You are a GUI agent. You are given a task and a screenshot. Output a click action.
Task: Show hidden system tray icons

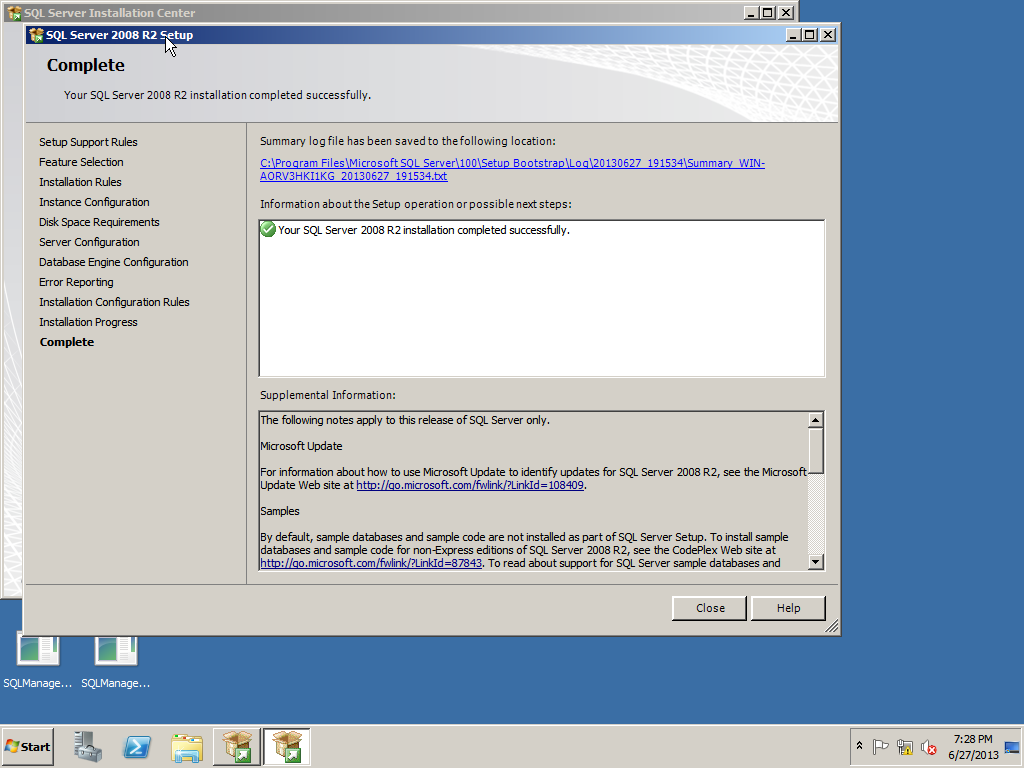pos(859,746)
